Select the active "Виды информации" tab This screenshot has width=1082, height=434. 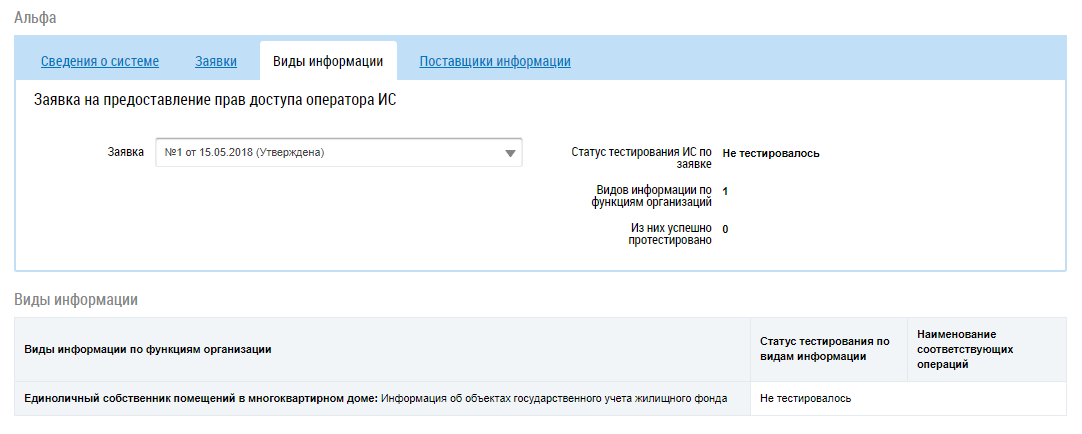coord(328,62)
